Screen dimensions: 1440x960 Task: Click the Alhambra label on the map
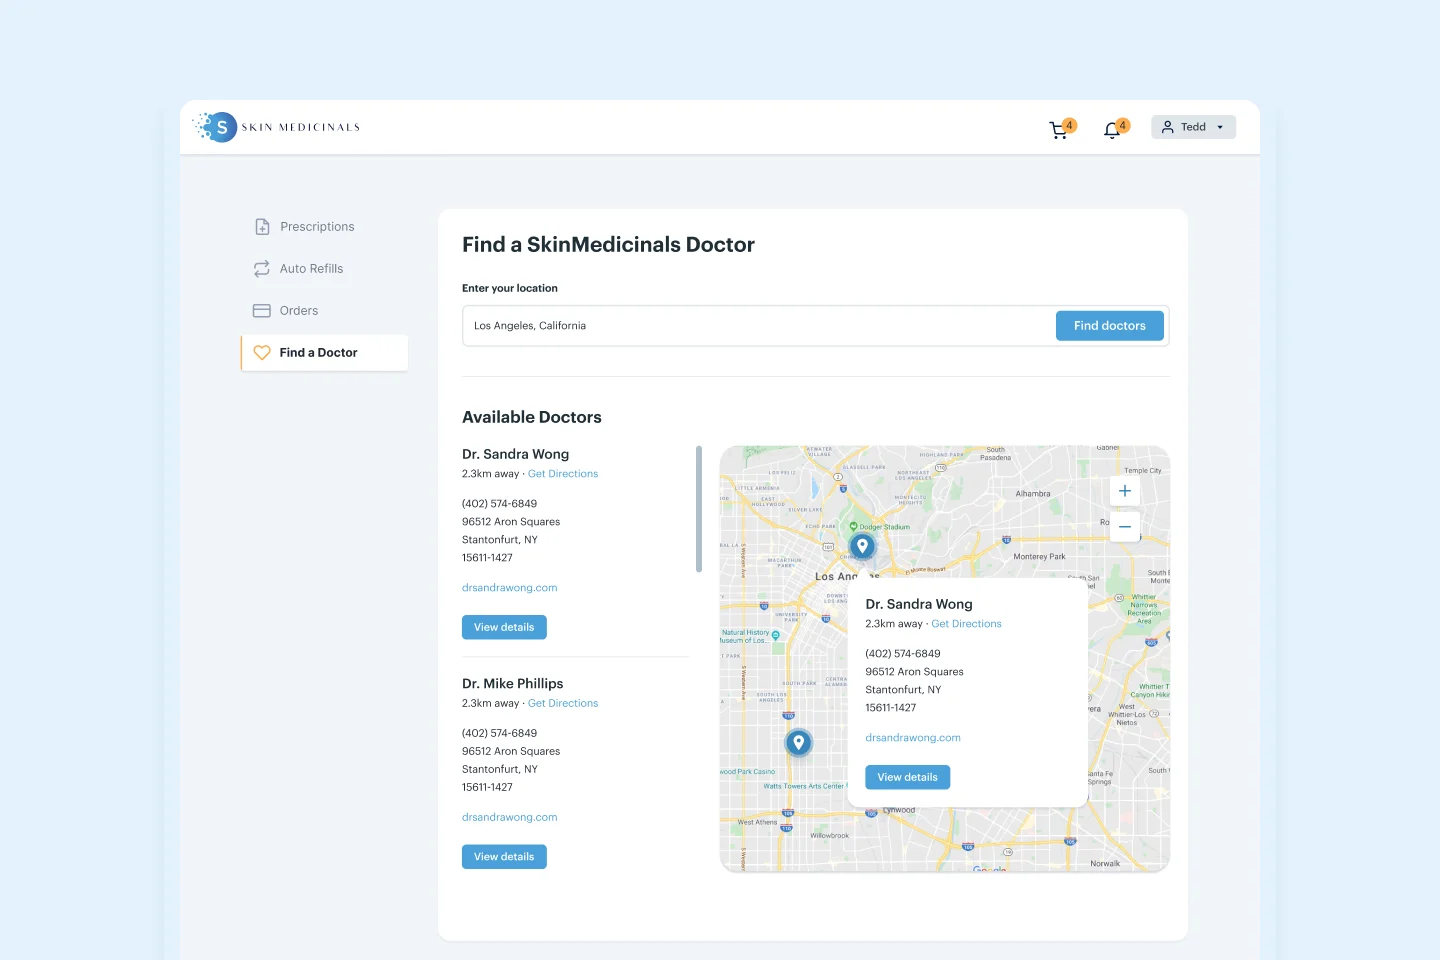coord(1033,494)
